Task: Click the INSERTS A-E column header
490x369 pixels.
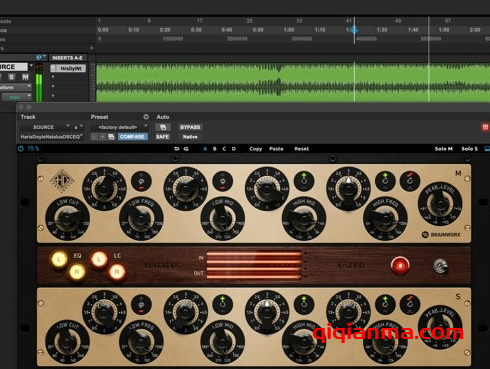Action: 68,58
